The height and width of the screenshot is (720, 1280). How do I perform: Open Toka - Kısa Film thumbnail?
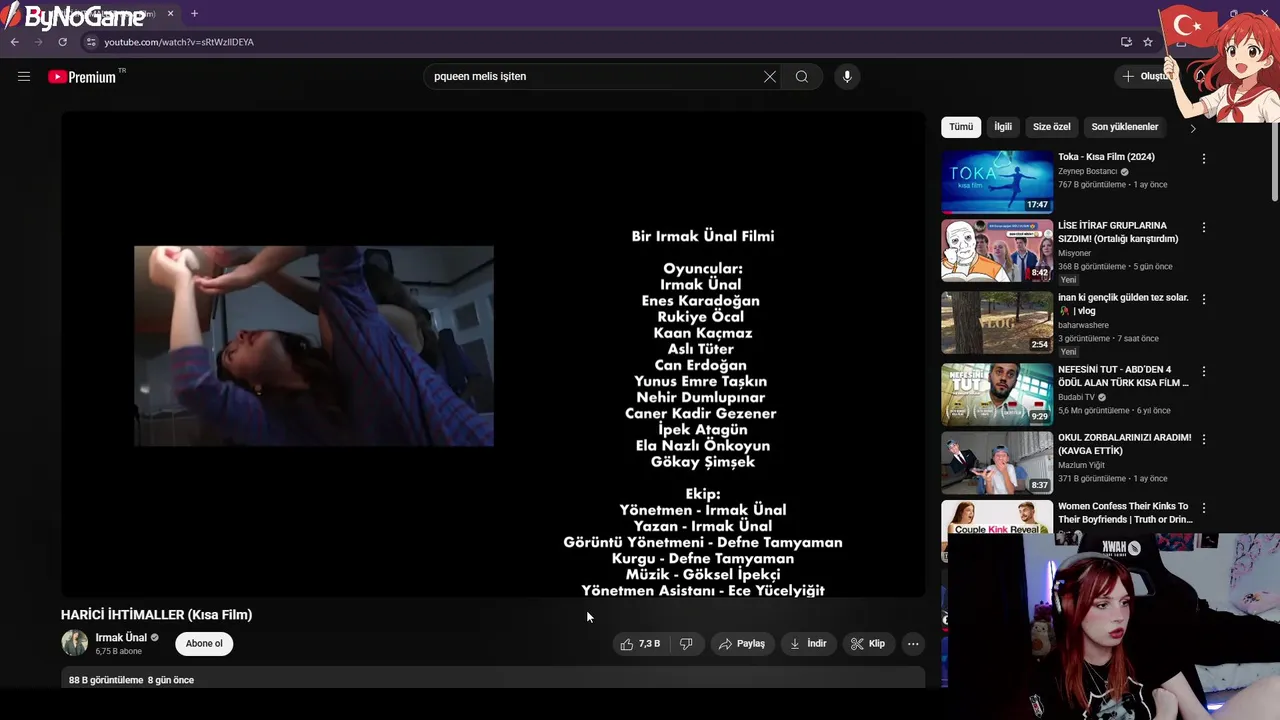coord(997,182)
